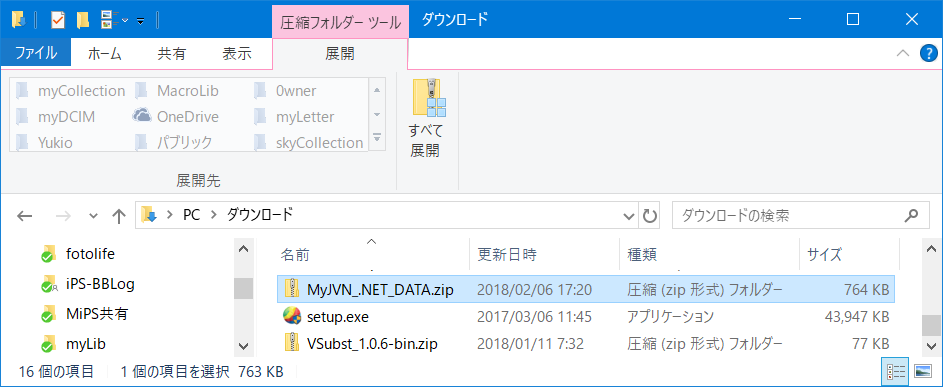Go back with the left arrow
This screenshot has width=943, height=387.
[x=25, y=215]
